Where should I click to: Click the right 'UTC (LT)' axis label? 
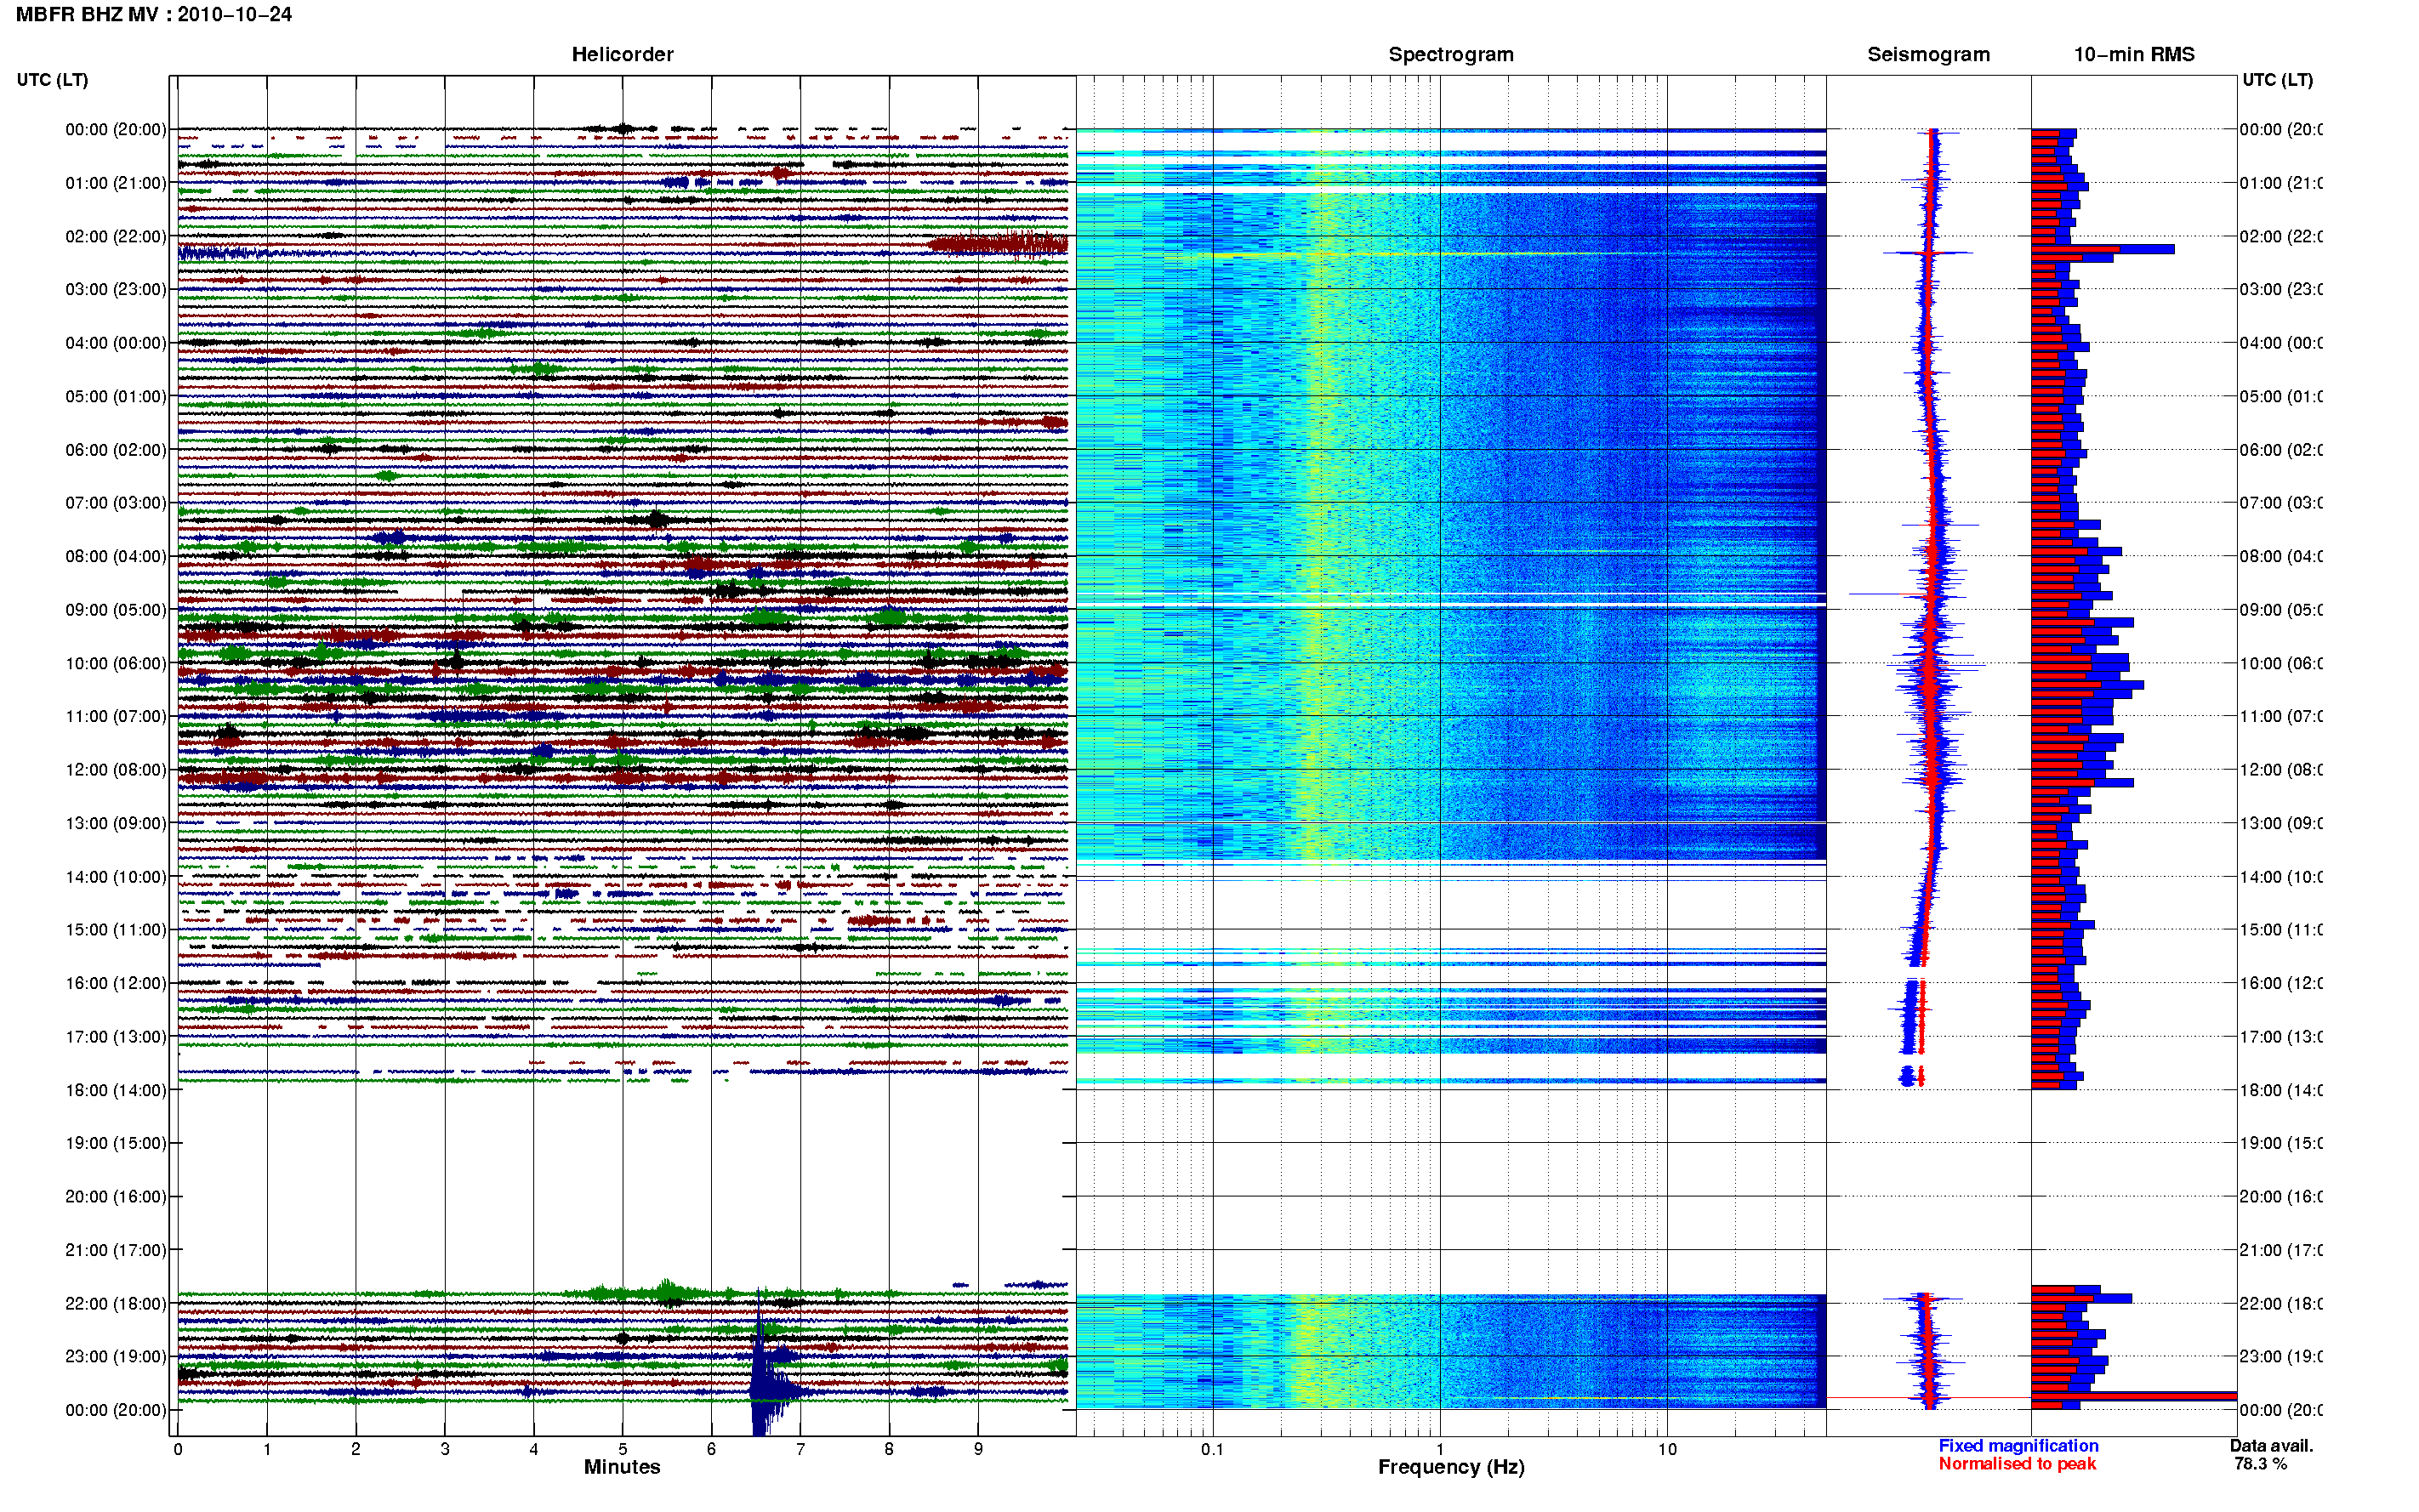[x=2277, y=80]
